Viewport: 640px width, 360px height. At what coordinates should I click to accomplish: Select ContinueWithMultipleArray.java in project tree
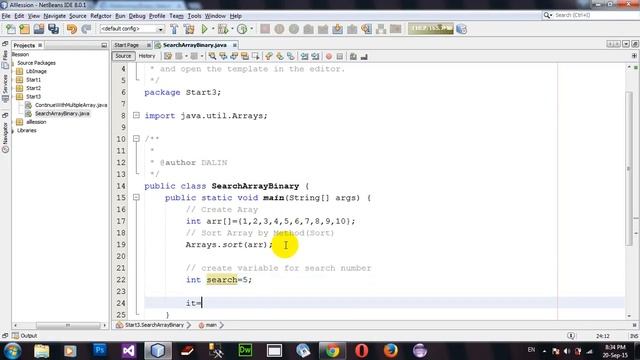[71, 105]
